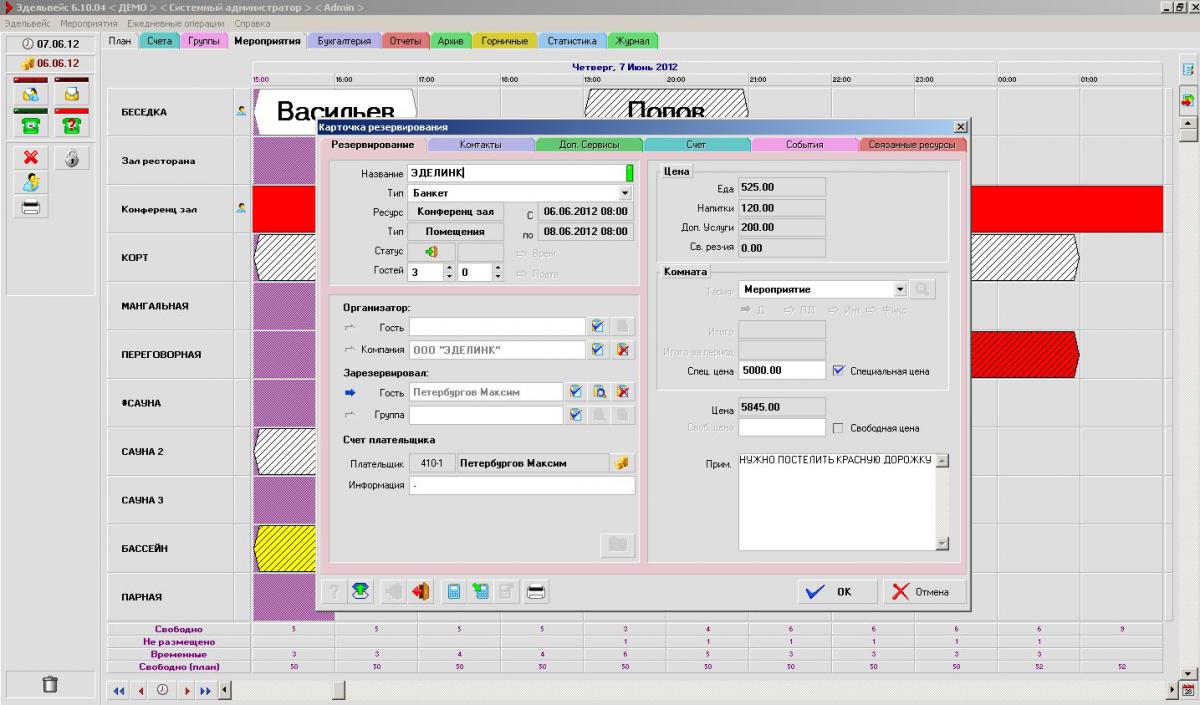Click the Статус check-in arrow icon button
Image resolution: width=1200 pixels, height=705 pixels.
coord(431,252)
